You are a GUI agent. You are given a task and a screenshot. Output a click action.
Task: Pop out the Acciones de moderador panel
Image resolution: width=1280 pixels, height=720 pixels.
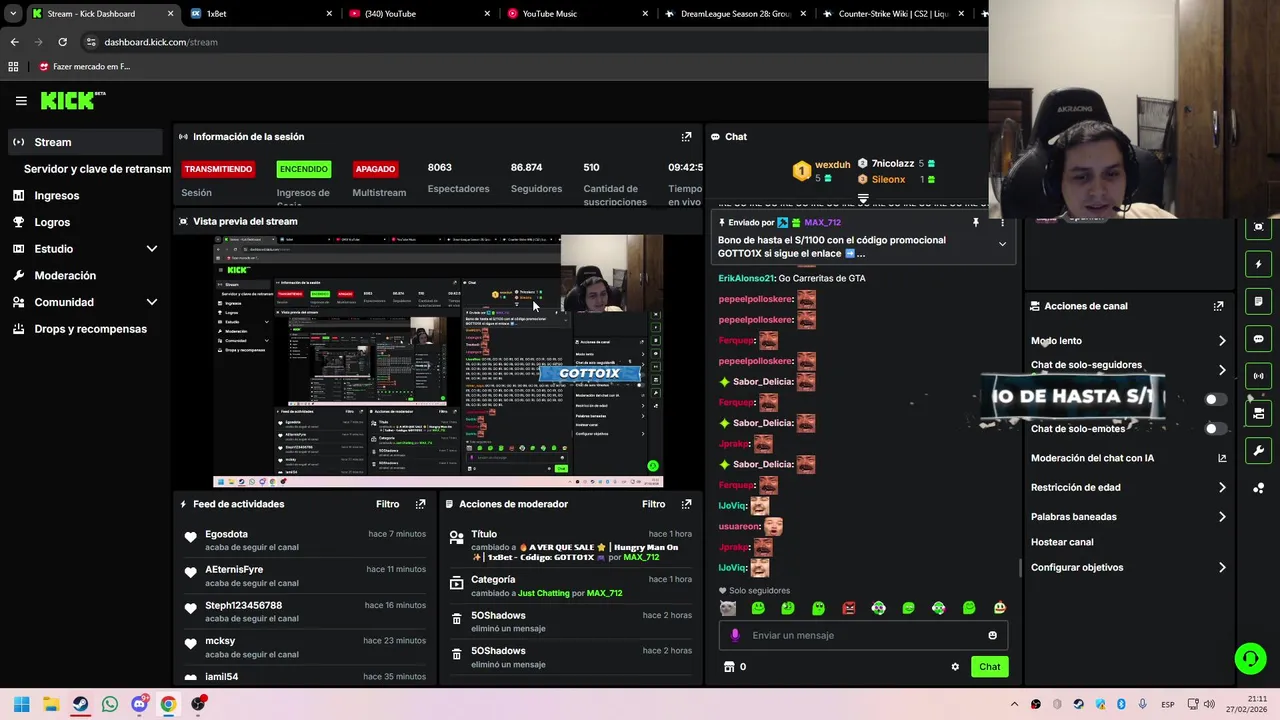686,504
